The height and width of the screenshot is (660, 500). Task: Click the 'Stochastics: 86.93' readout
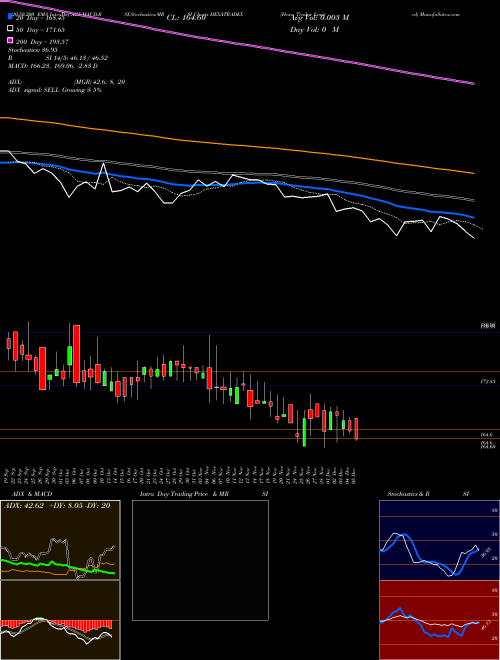(32, 50)
